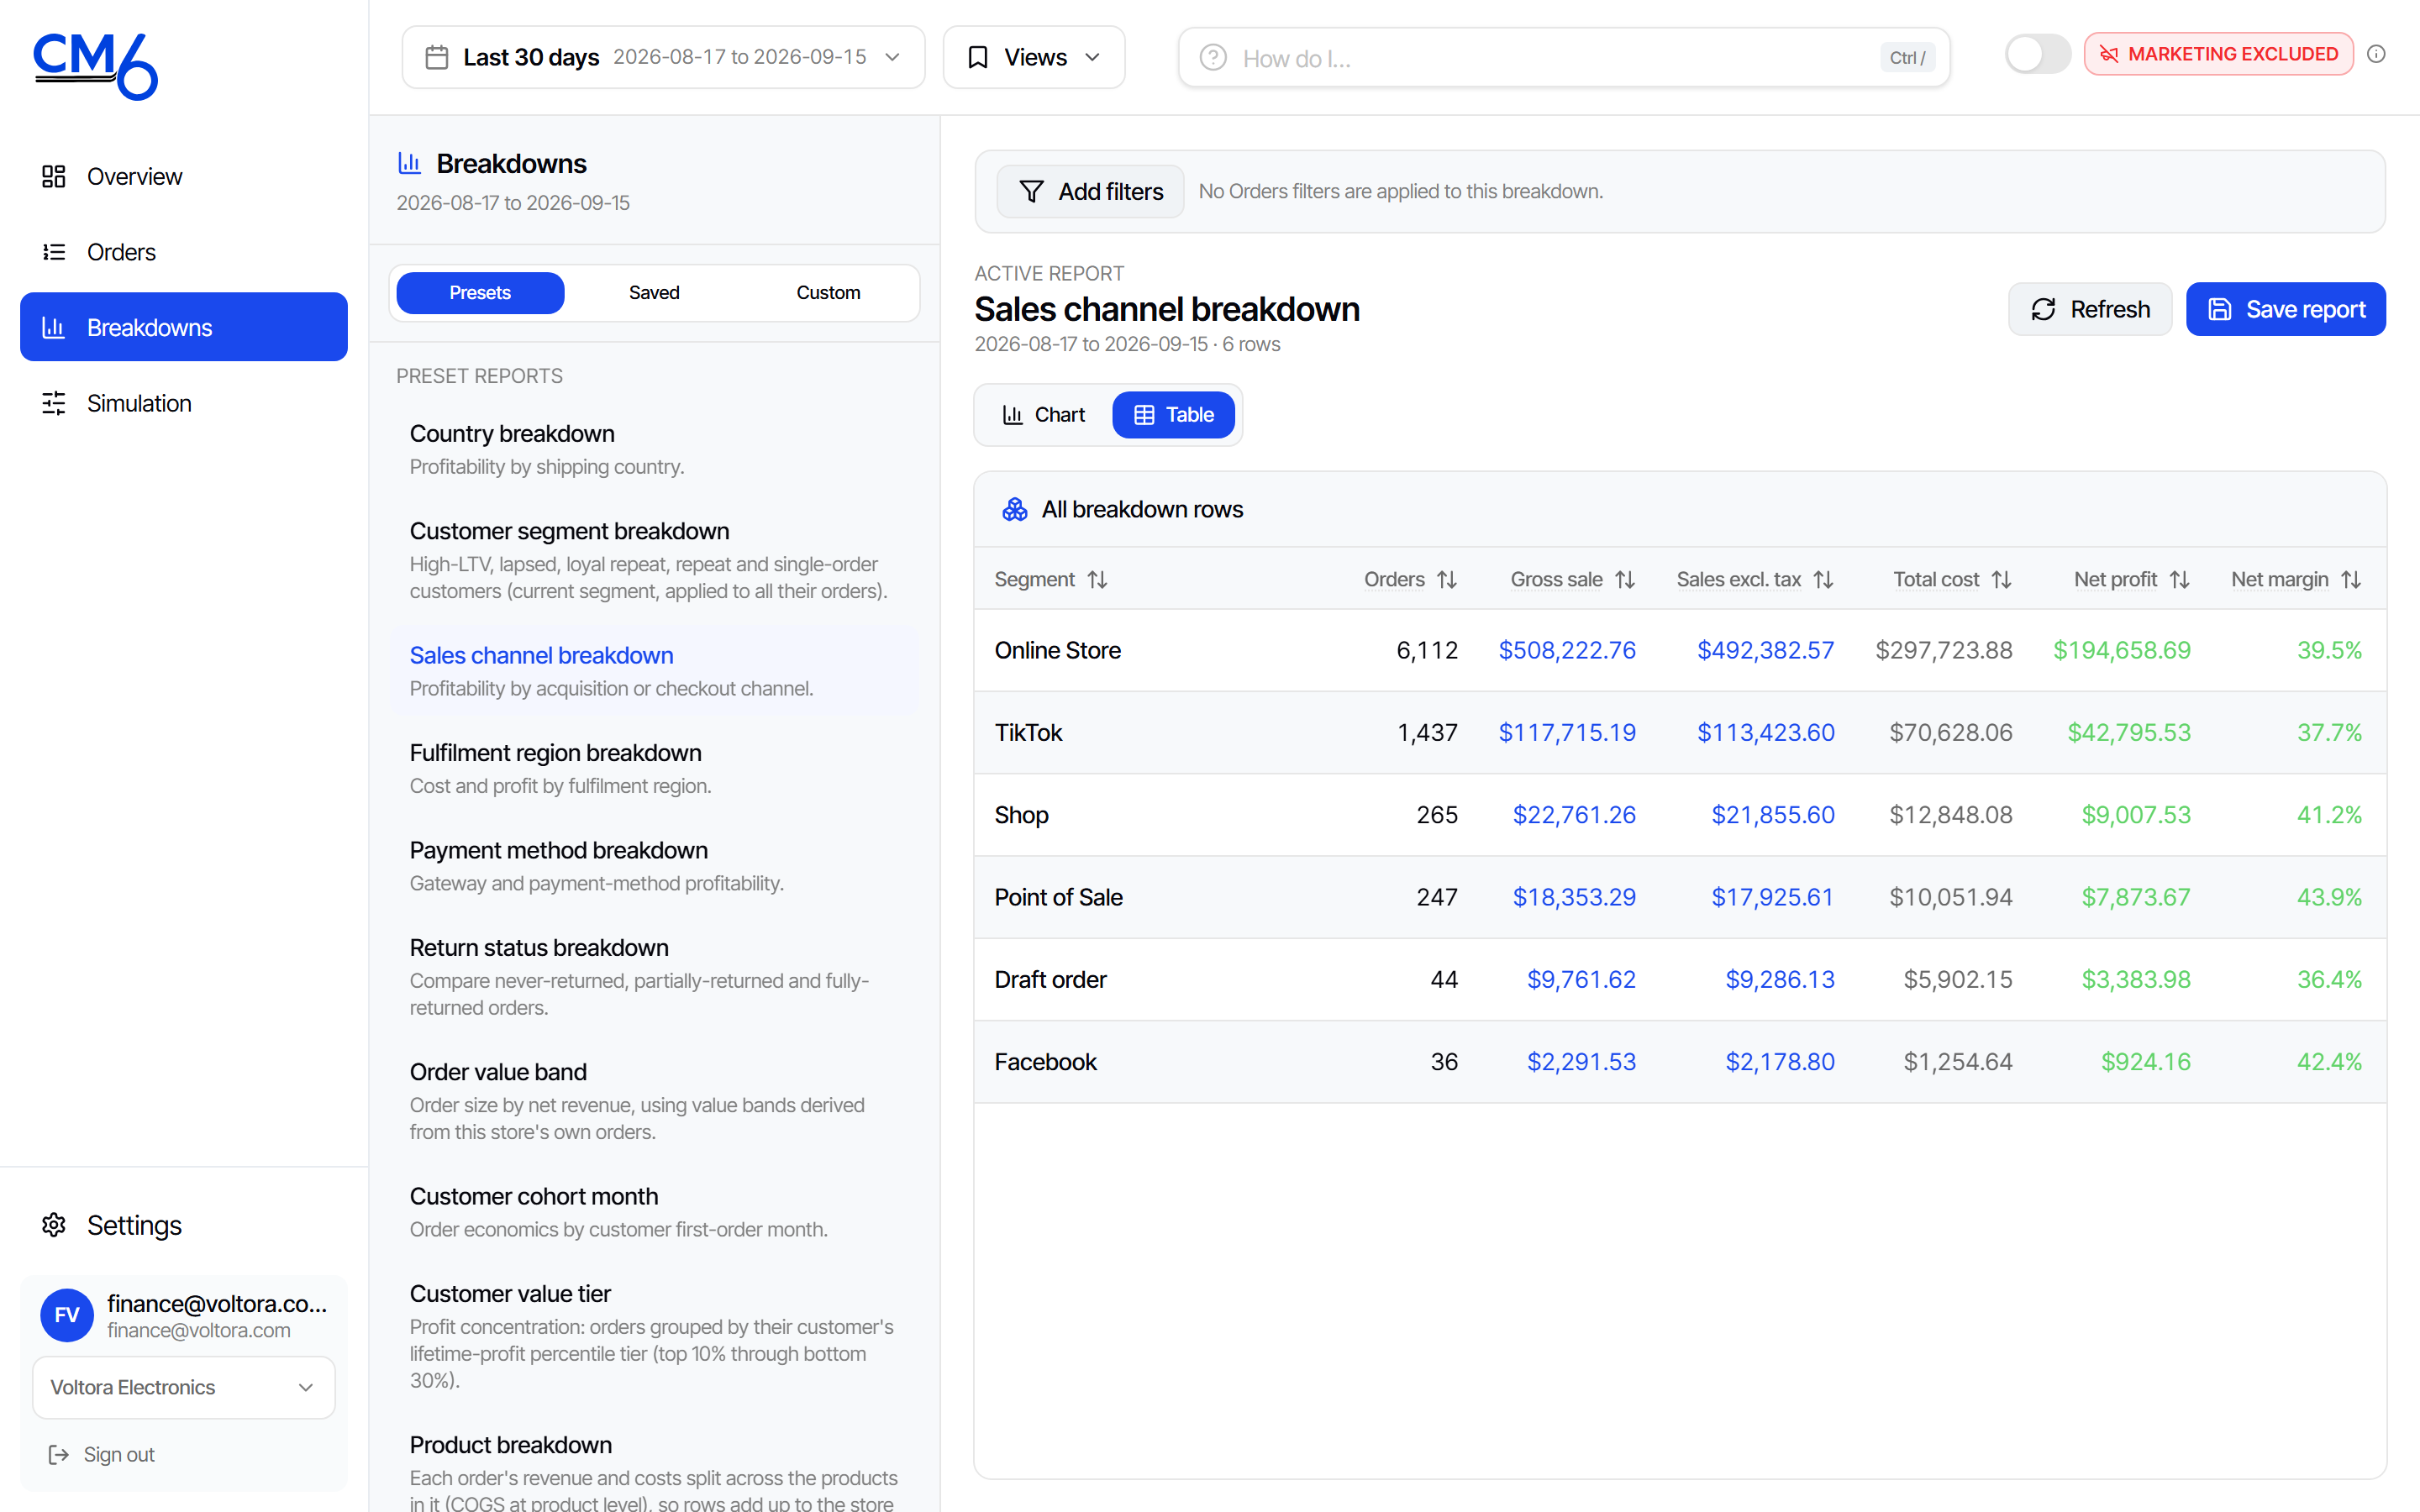Expand the Last 30 days date range

click(x=663, y=57)
